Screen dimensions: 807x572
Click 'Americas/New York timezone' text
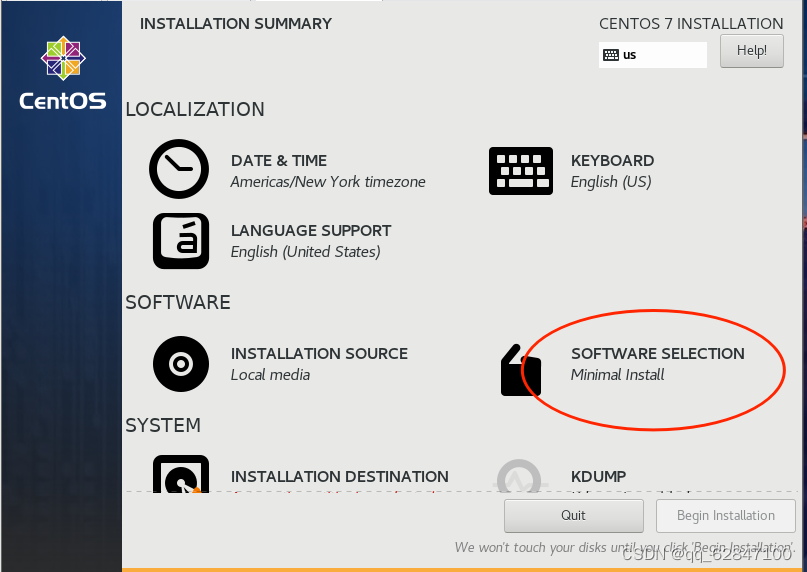(x=328, y=182)
